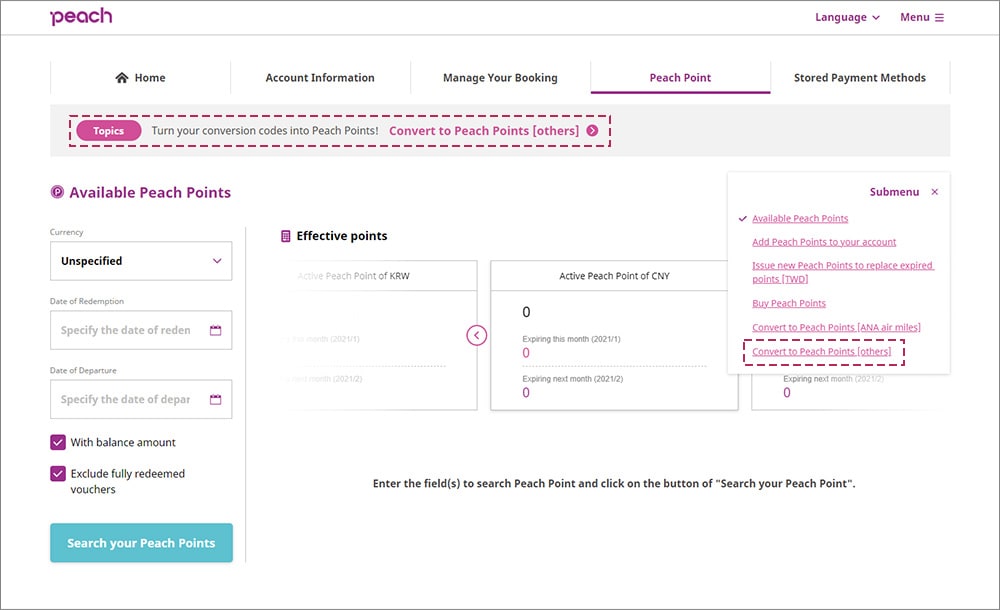Open submenu Convert to Peach Points [others]
1000x610 pixels.
coord(821,352)
